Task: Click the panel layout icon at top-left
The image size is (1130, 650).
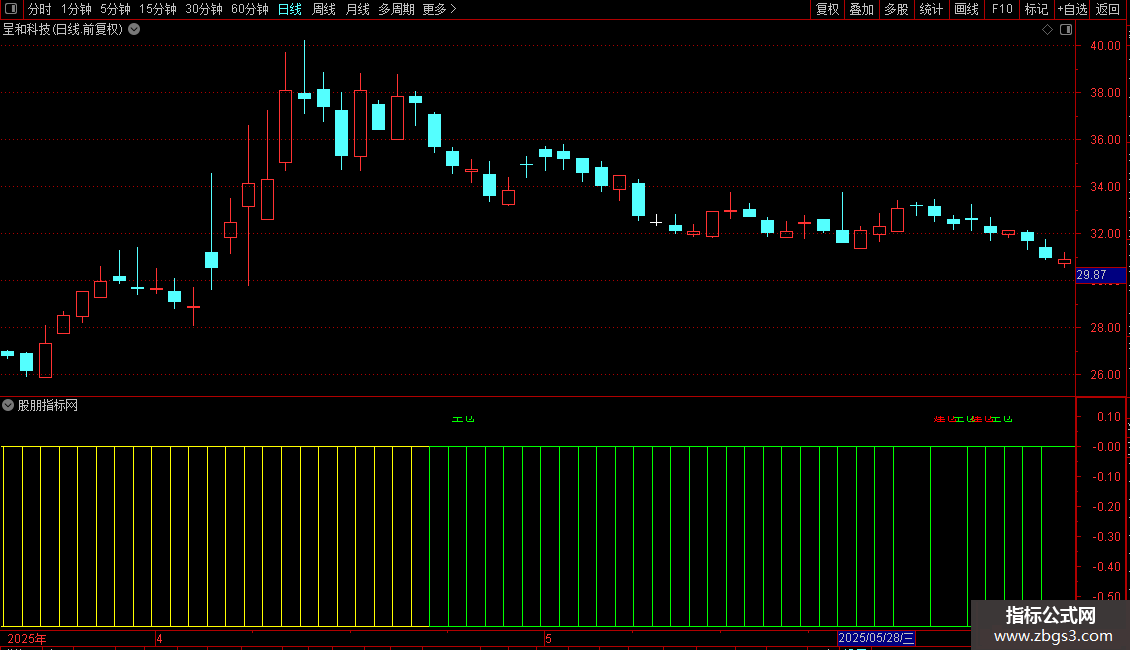Action: click(11, 9)
